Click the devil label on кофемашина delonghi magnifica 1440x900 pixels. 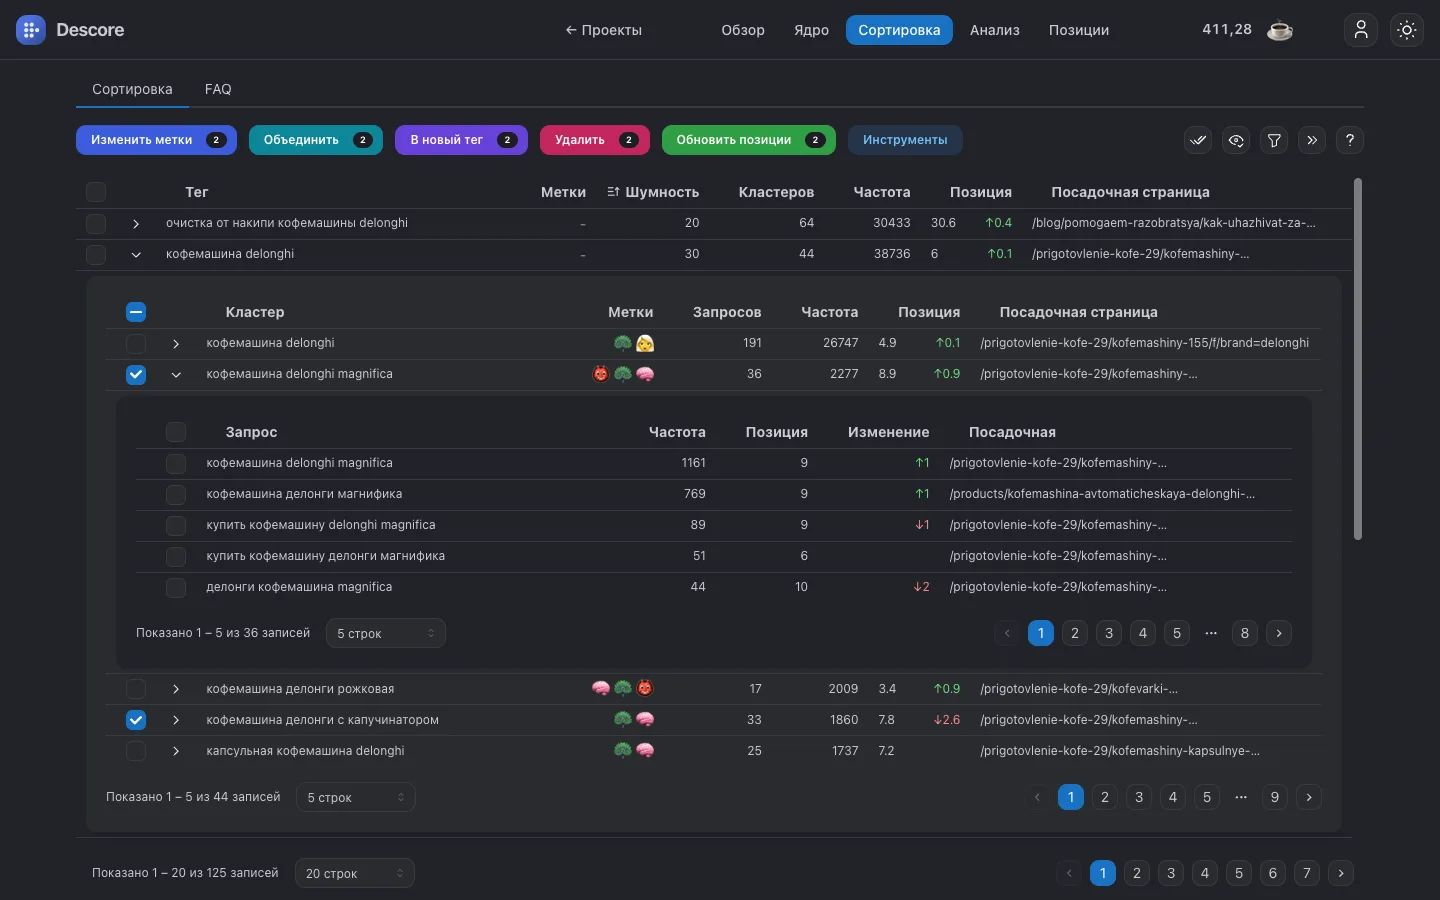coord(601,374)
